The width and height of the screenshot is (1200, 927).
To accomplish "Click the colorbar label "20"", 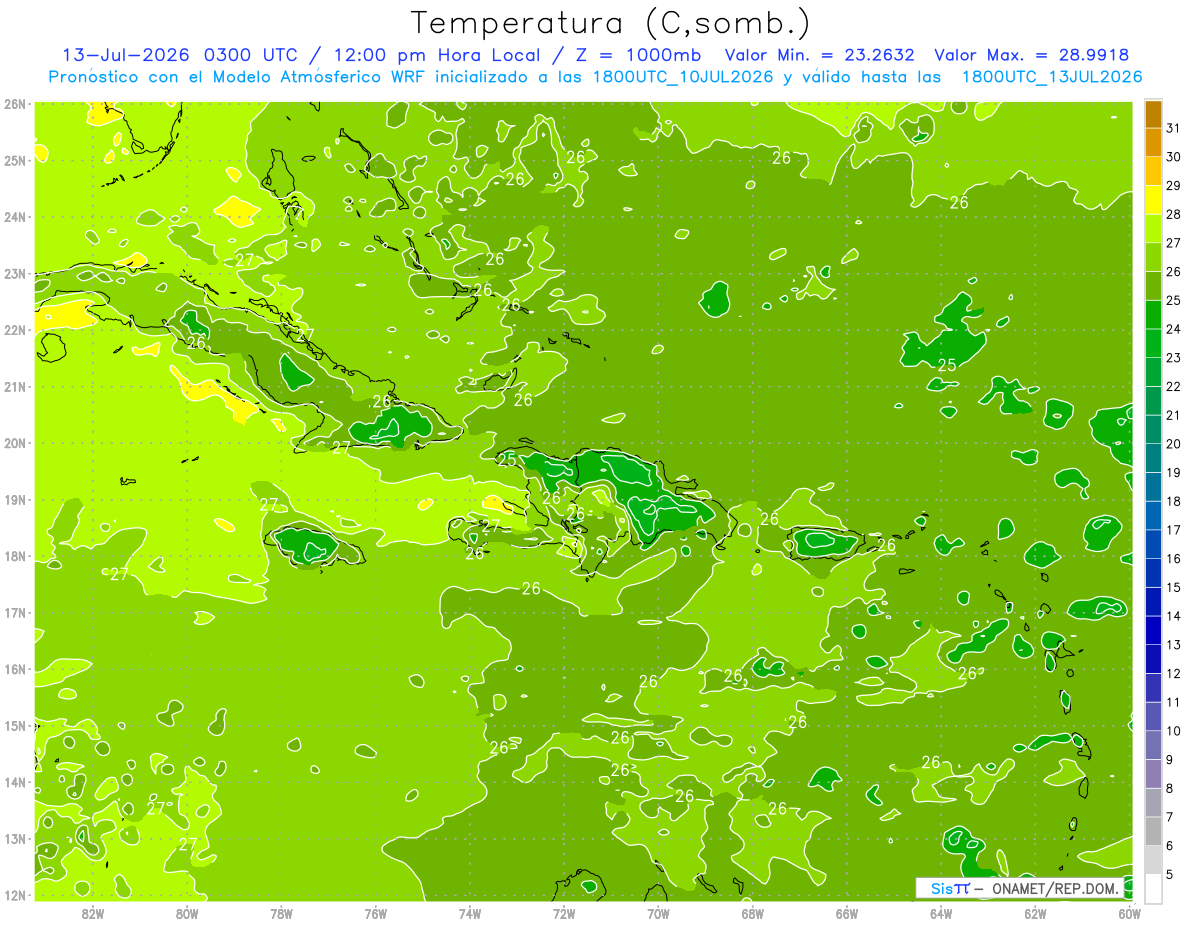I will (1174, 444).
